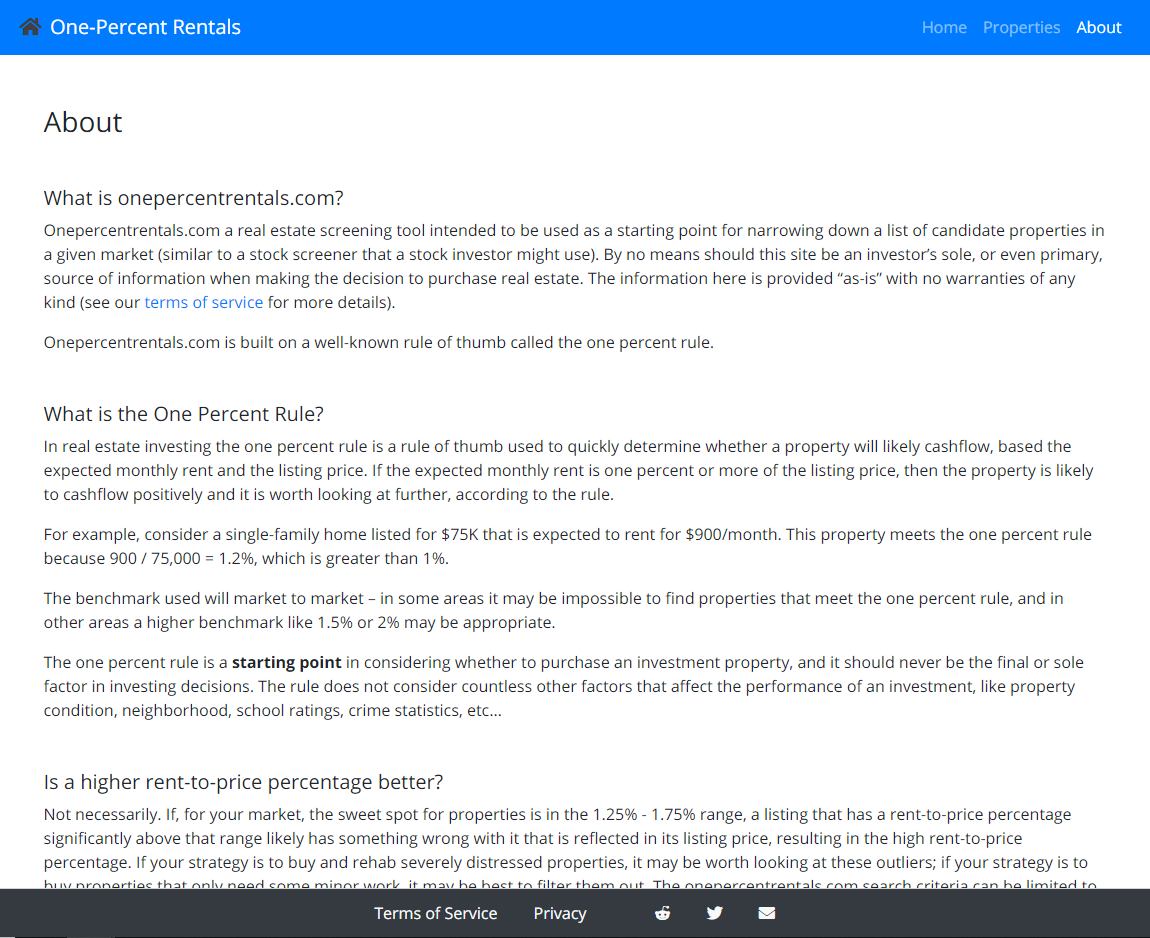This screenshot has width=1150, height=938.
Task: Click the 'About' page heading
Action: coord(83,122)
